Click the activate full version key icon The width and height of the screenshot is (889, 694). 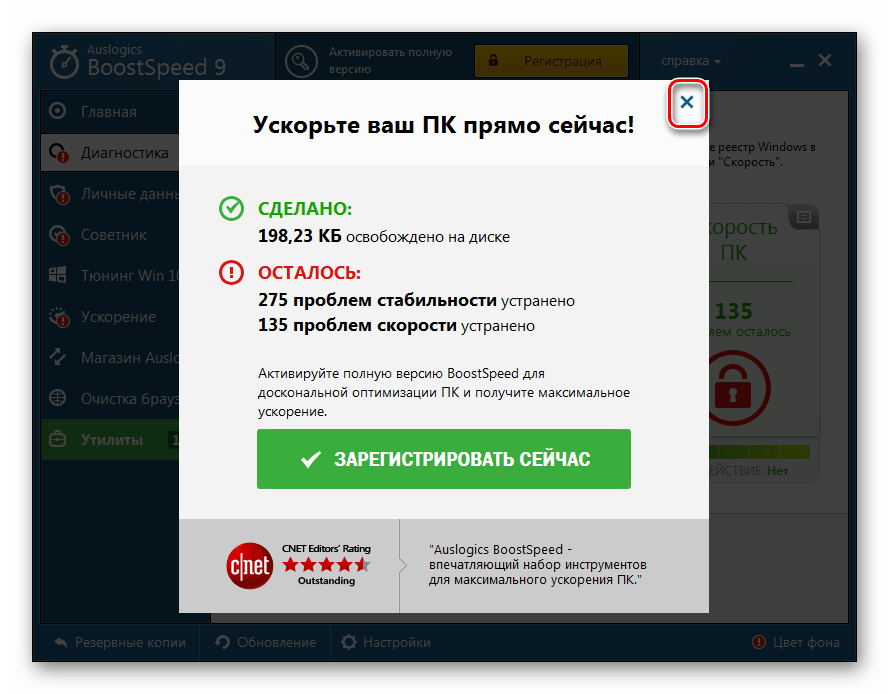point(301,61)
